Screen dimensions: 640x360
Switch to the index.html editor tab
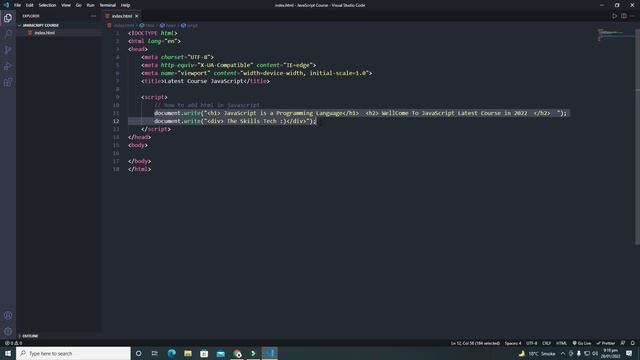pos(122,16)
